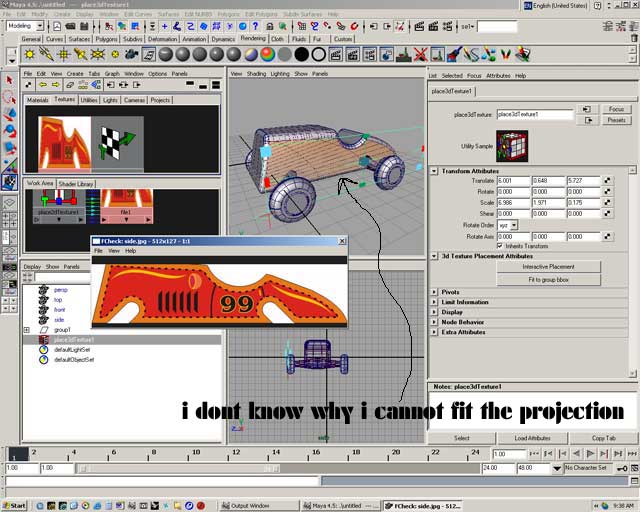The image size is (640, 512).
Task: Open the Polygons shelf tab
Action: (x=106, y=39)
